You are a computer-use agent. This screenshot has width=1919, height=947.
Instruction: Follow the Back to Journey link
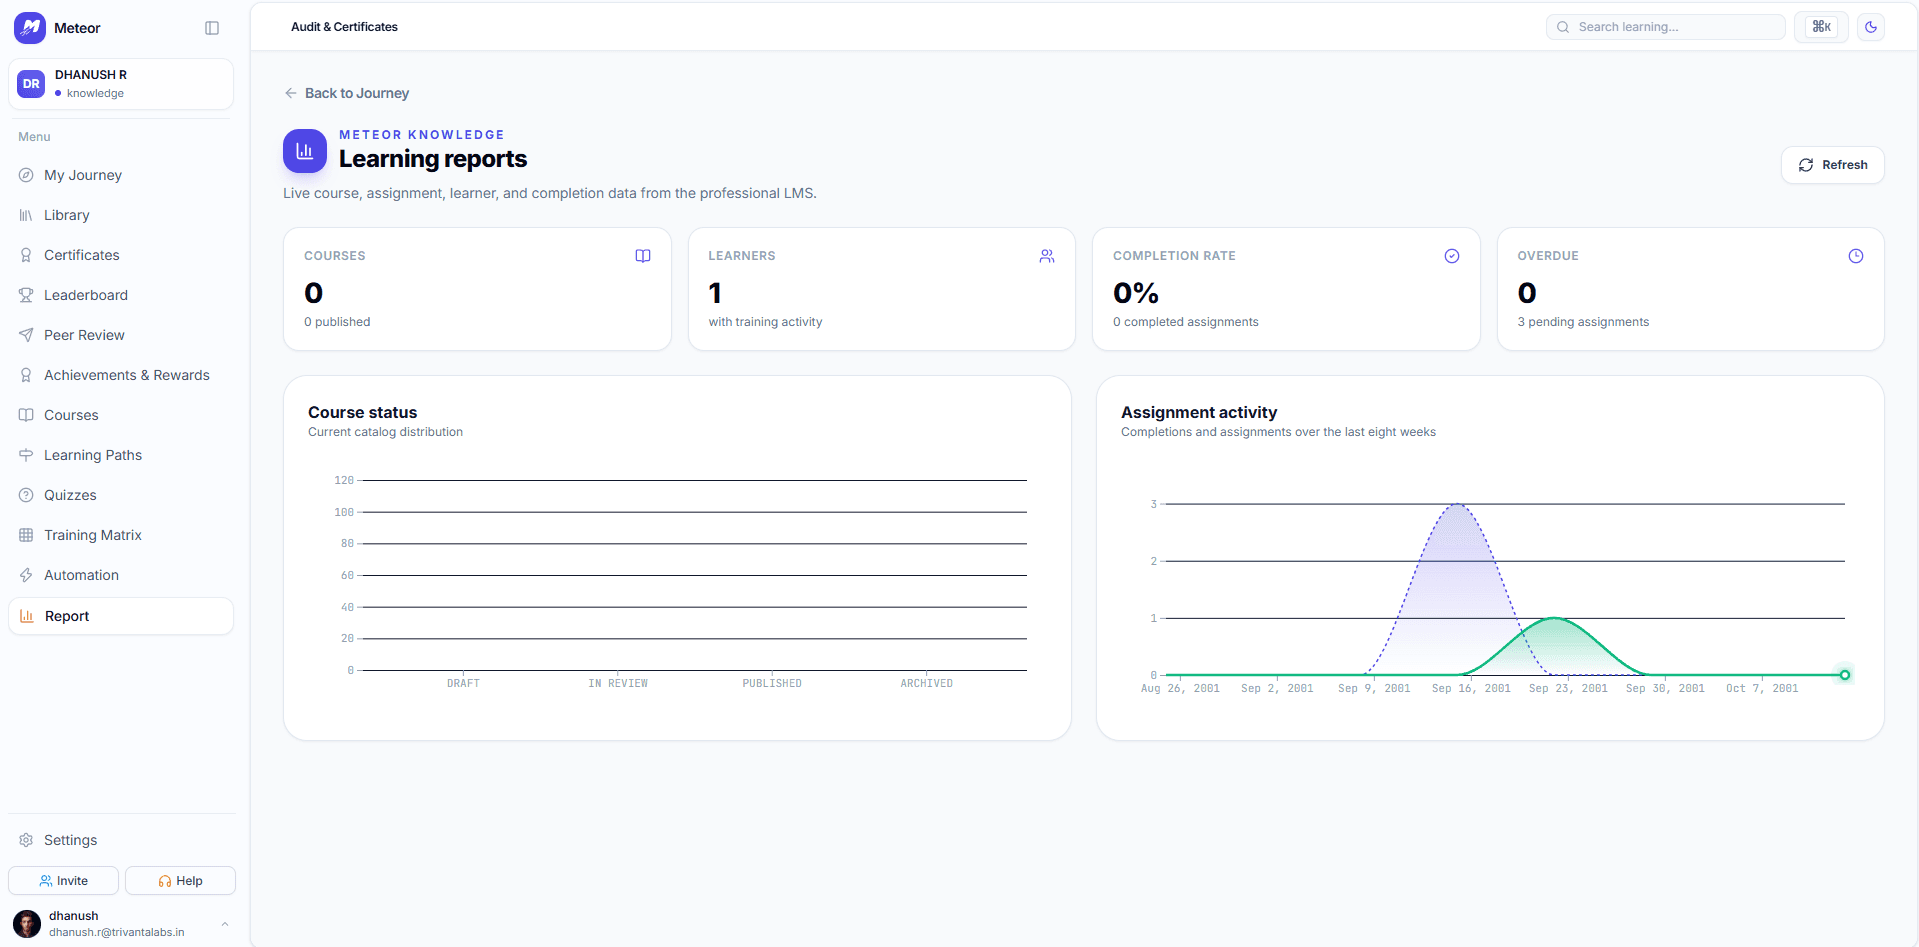(346, 93)
